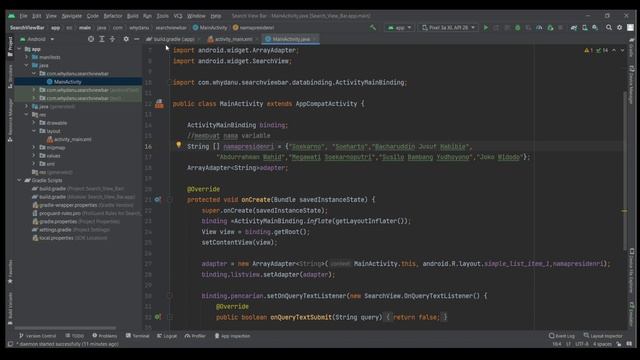The width and height of the screenshot is (640, 360).
Task: Collapse the Gradle Scripts node arrow
Action: [19, 180]
